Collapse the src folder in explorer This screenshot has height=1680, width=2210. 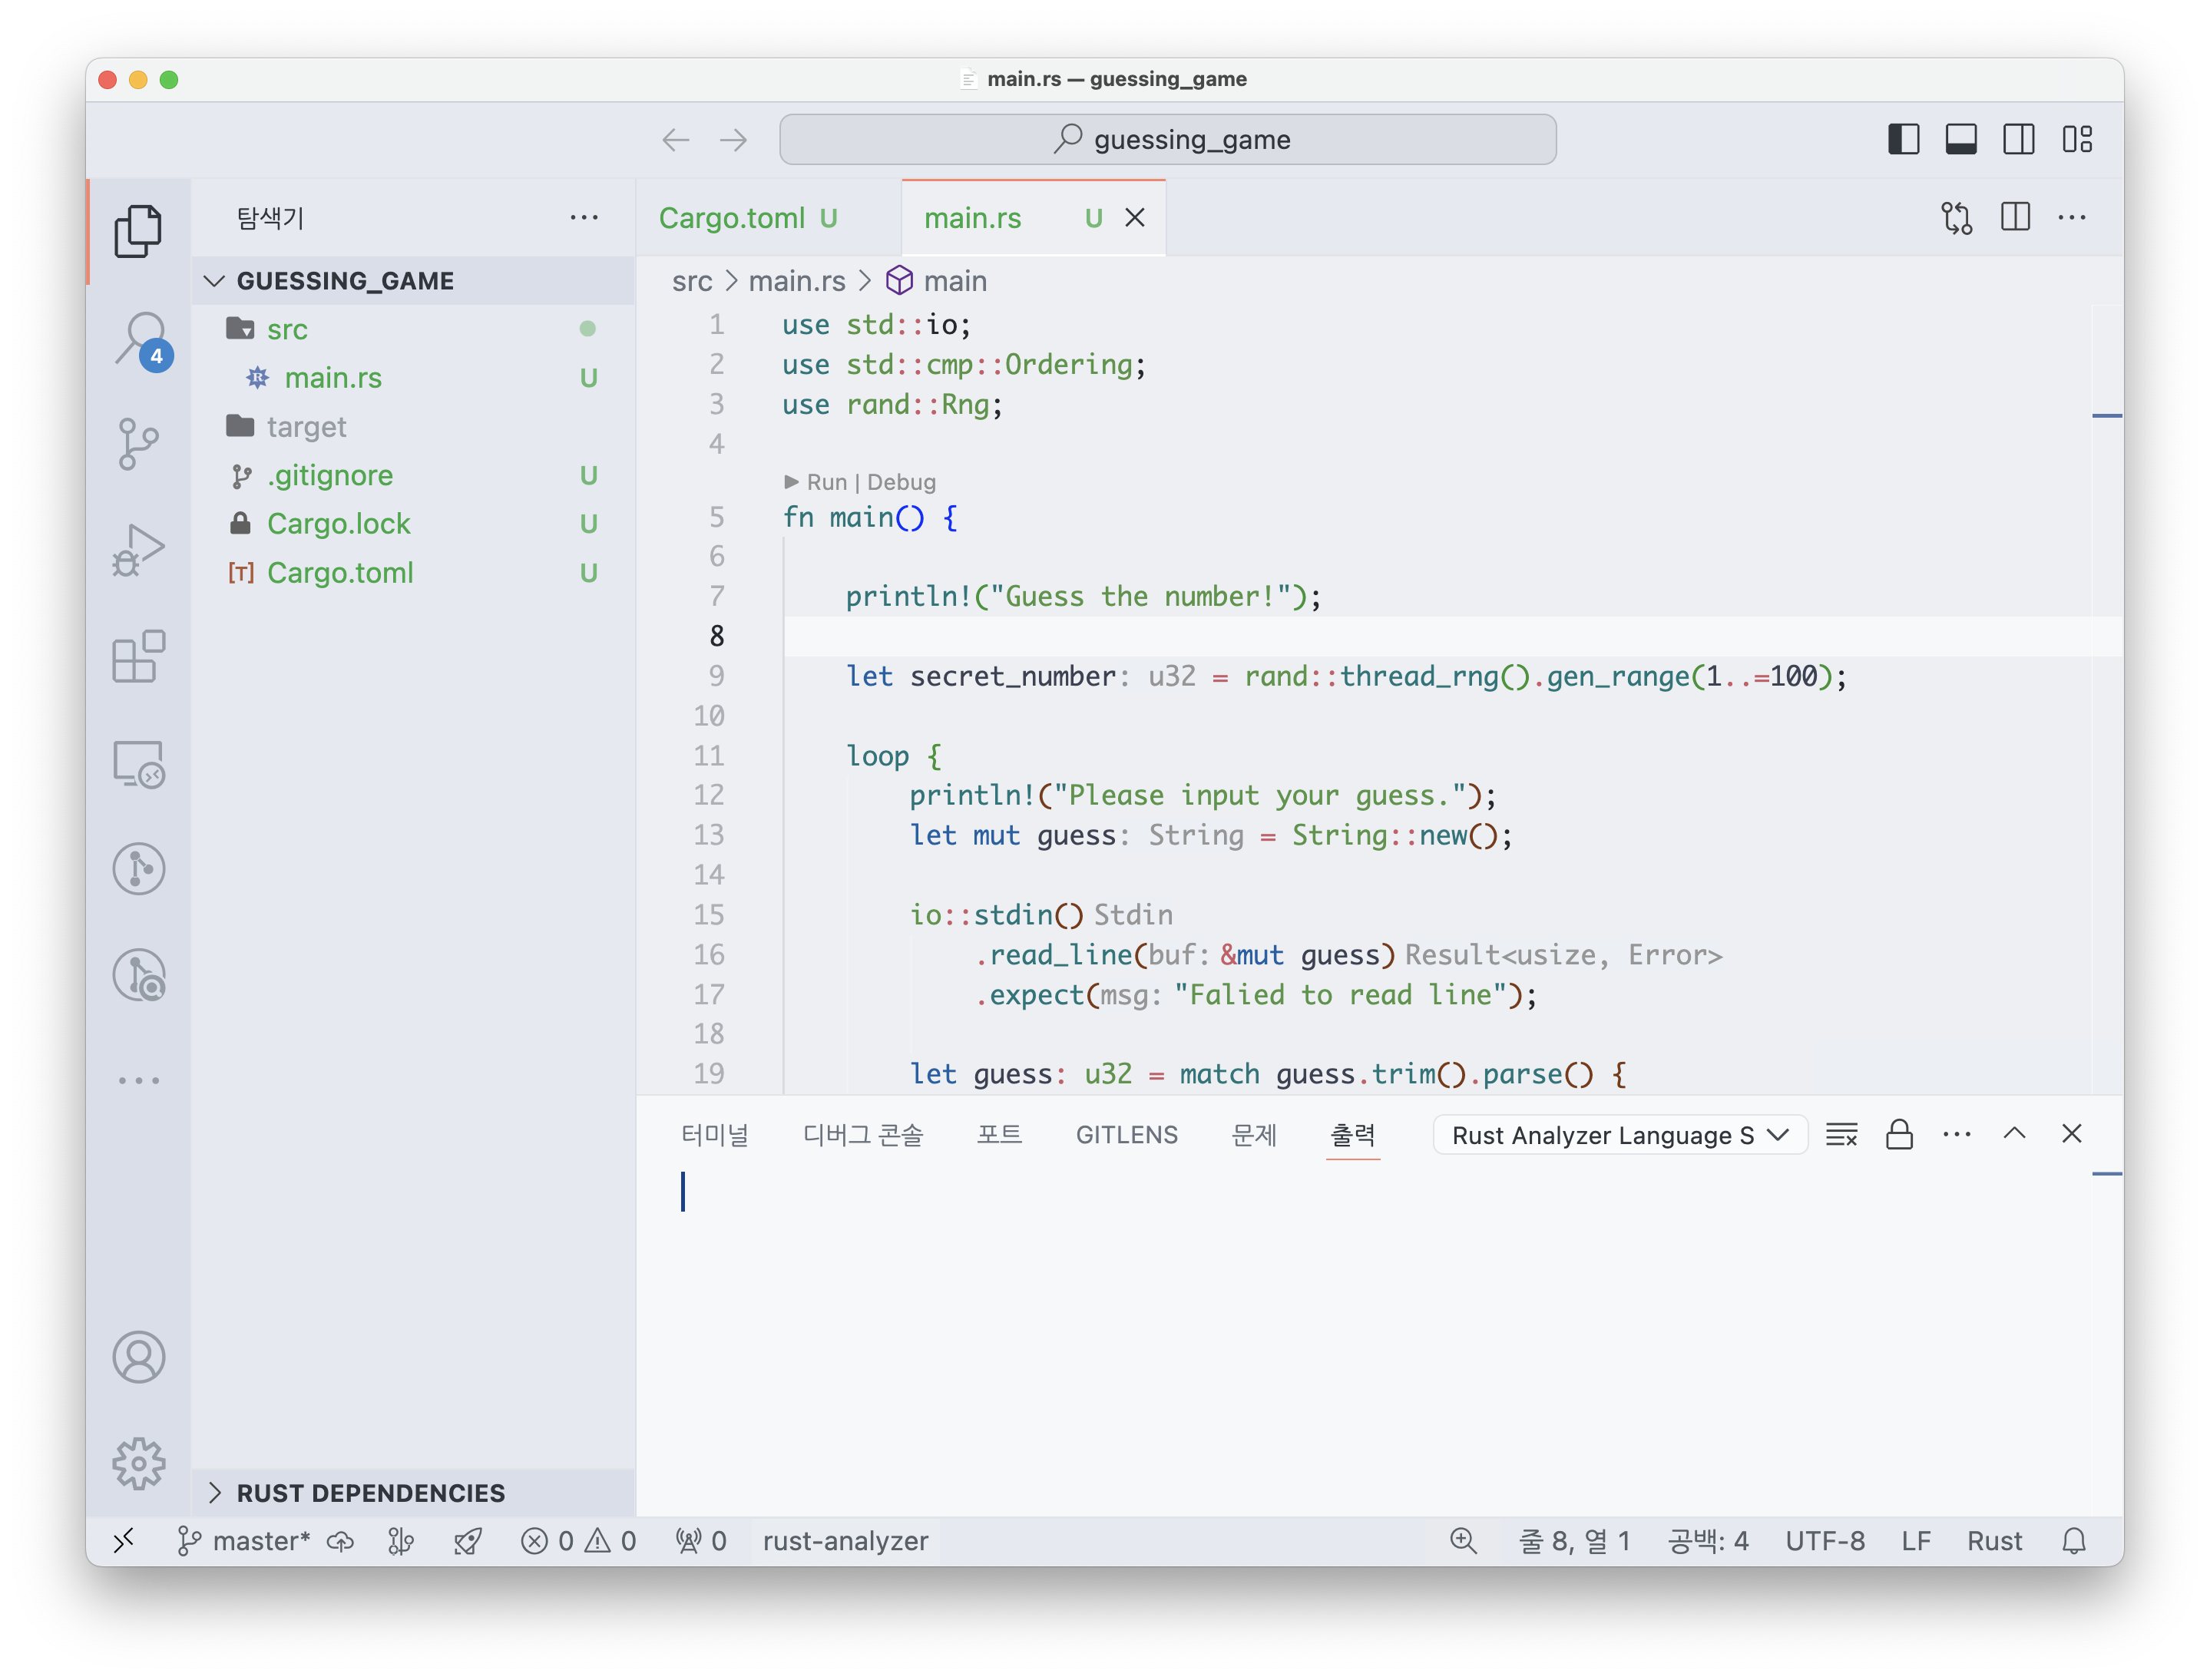[413, 329]
